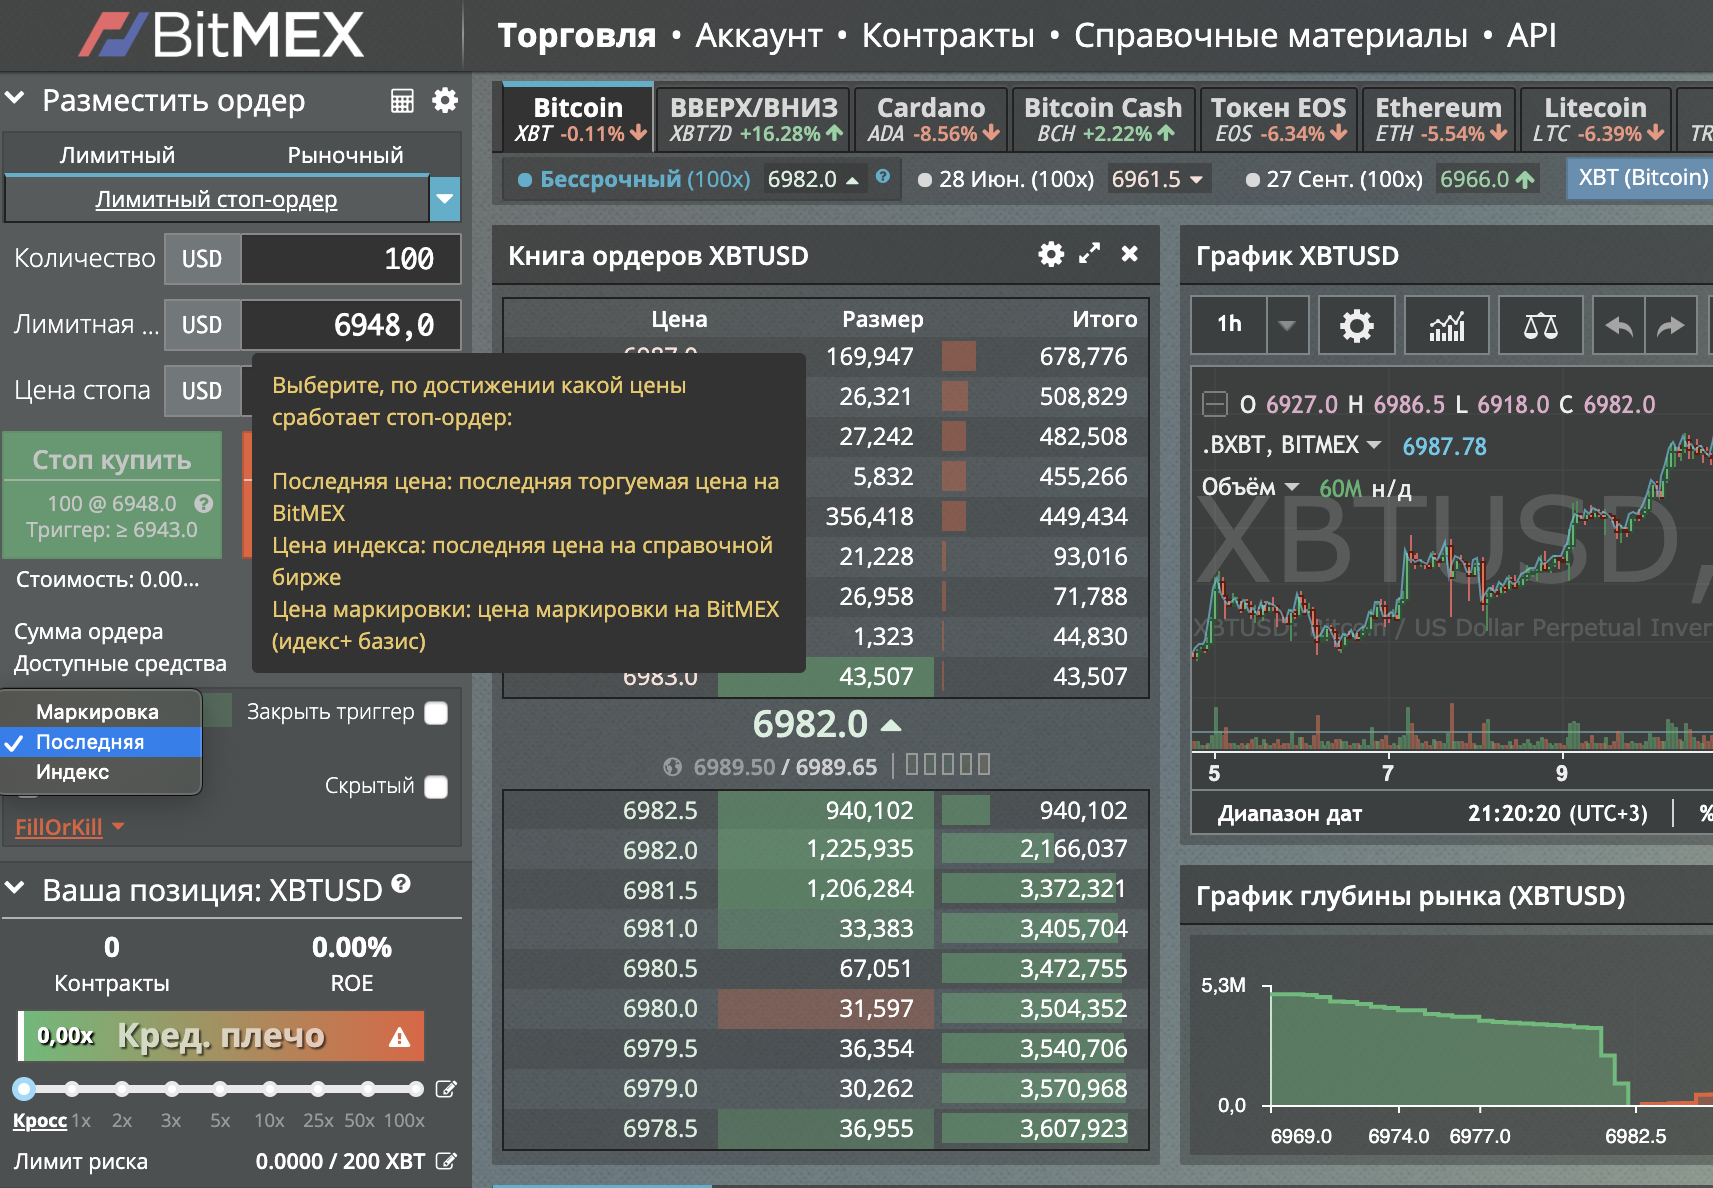The height and width of the screenshot is (1188, 1713).
Task: Undo last chart action
Action: pos(1618,325)
